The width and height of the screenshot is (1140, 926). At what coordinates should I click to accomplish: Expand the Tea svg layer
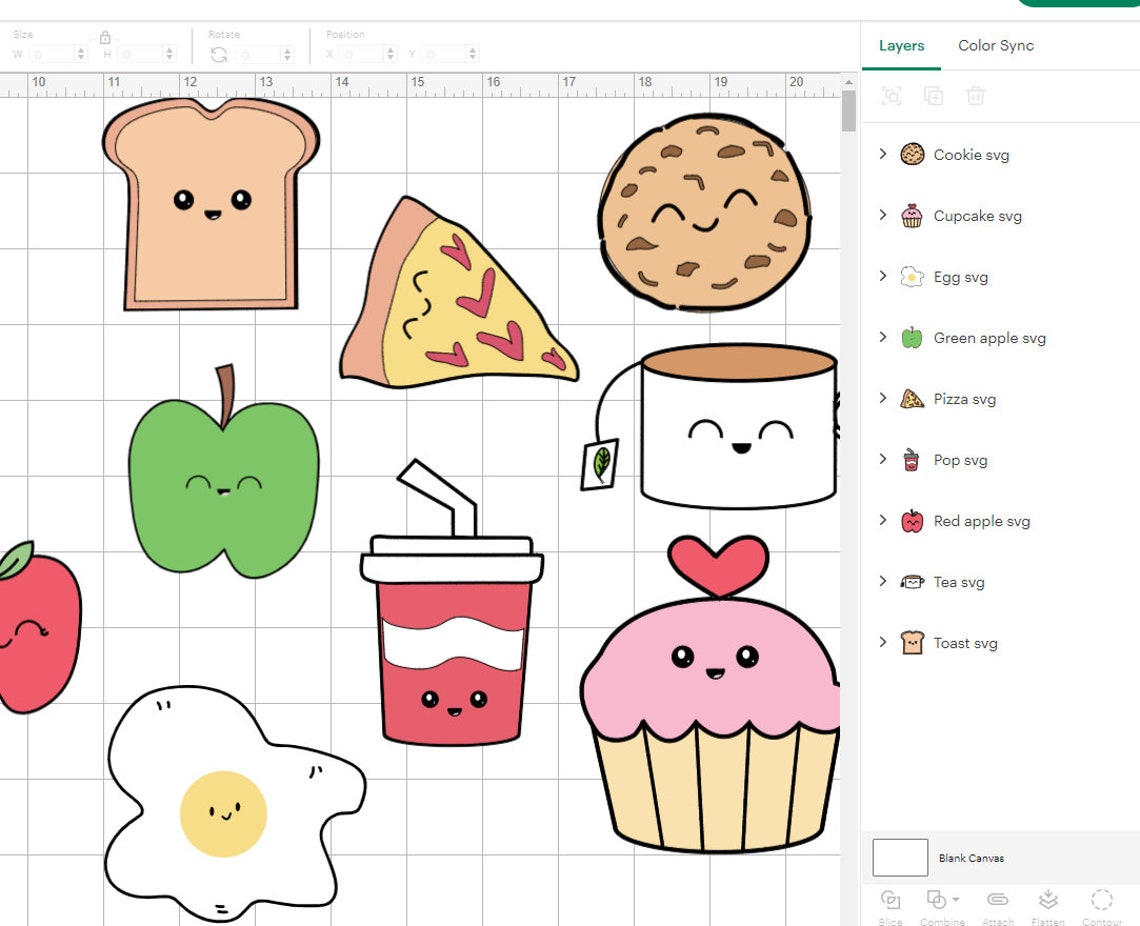[x=883, y=581]
